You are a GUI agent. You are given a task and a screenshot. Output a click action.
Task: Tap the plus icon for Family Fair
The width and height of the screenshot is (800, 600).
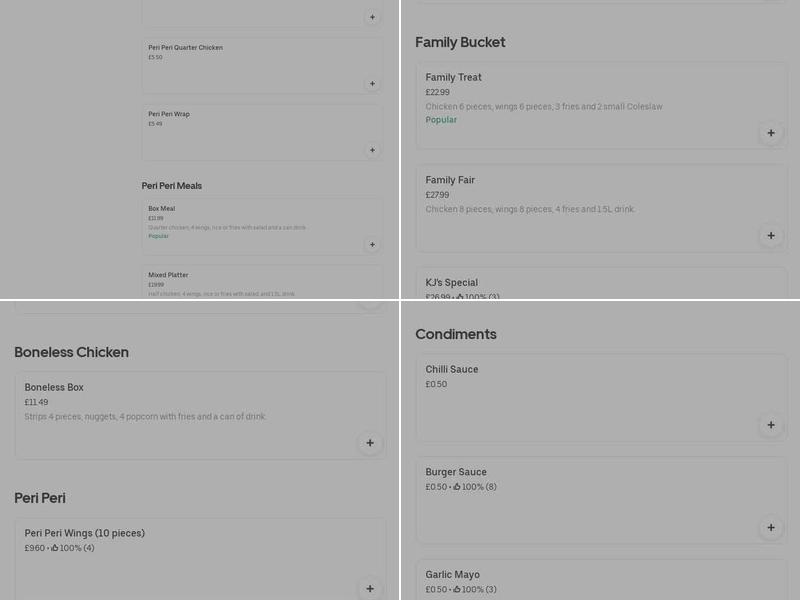pos(770,236)
